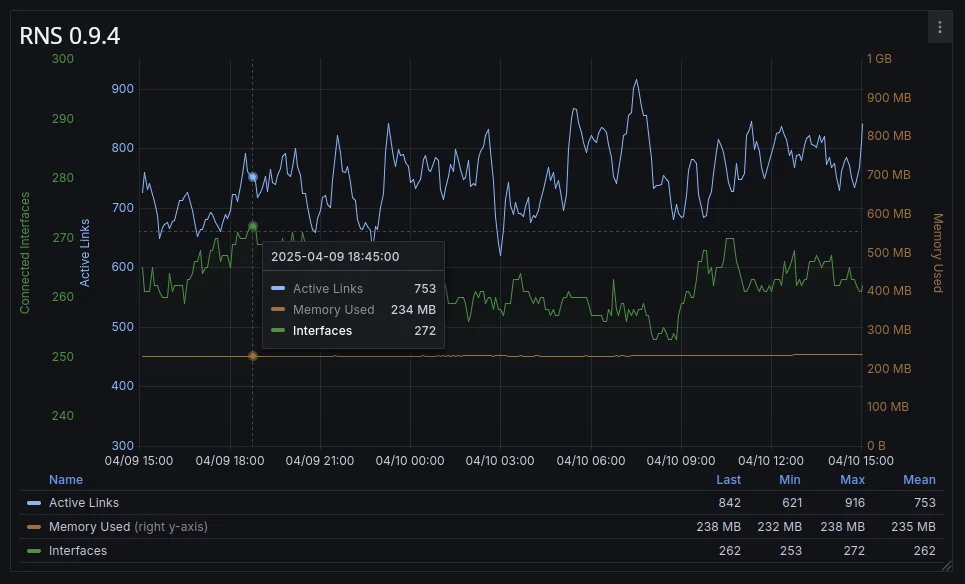Click the blue Active Links hover point on the graph
The width and height of the screenshot is (965, 584).
click(x=253, y=177)
